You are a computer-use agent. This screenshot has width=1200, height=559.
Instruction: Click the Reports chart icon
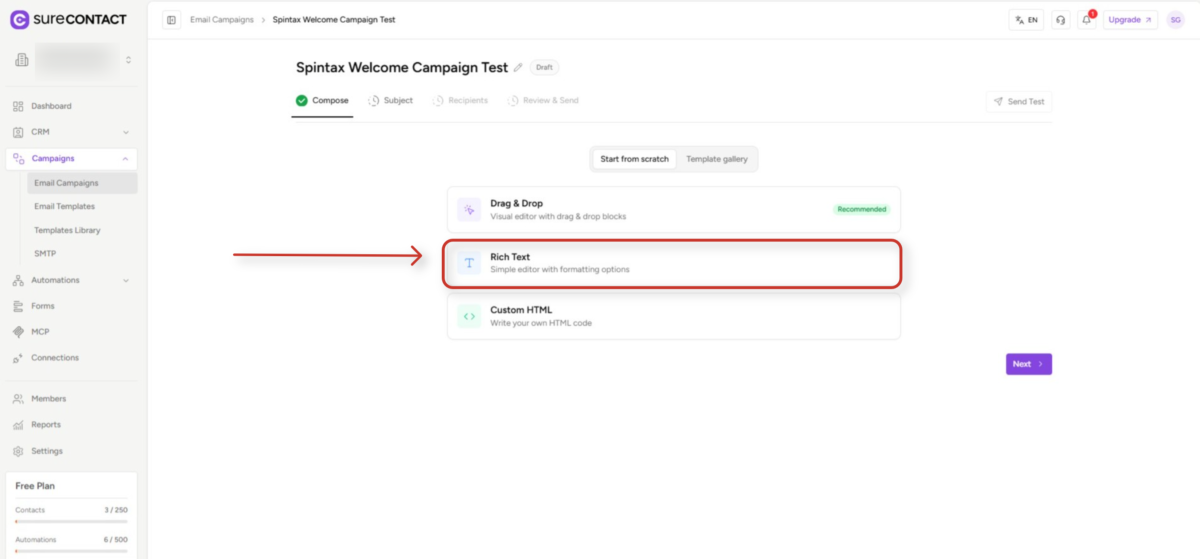pyautogui.click(x=18, y=425)
